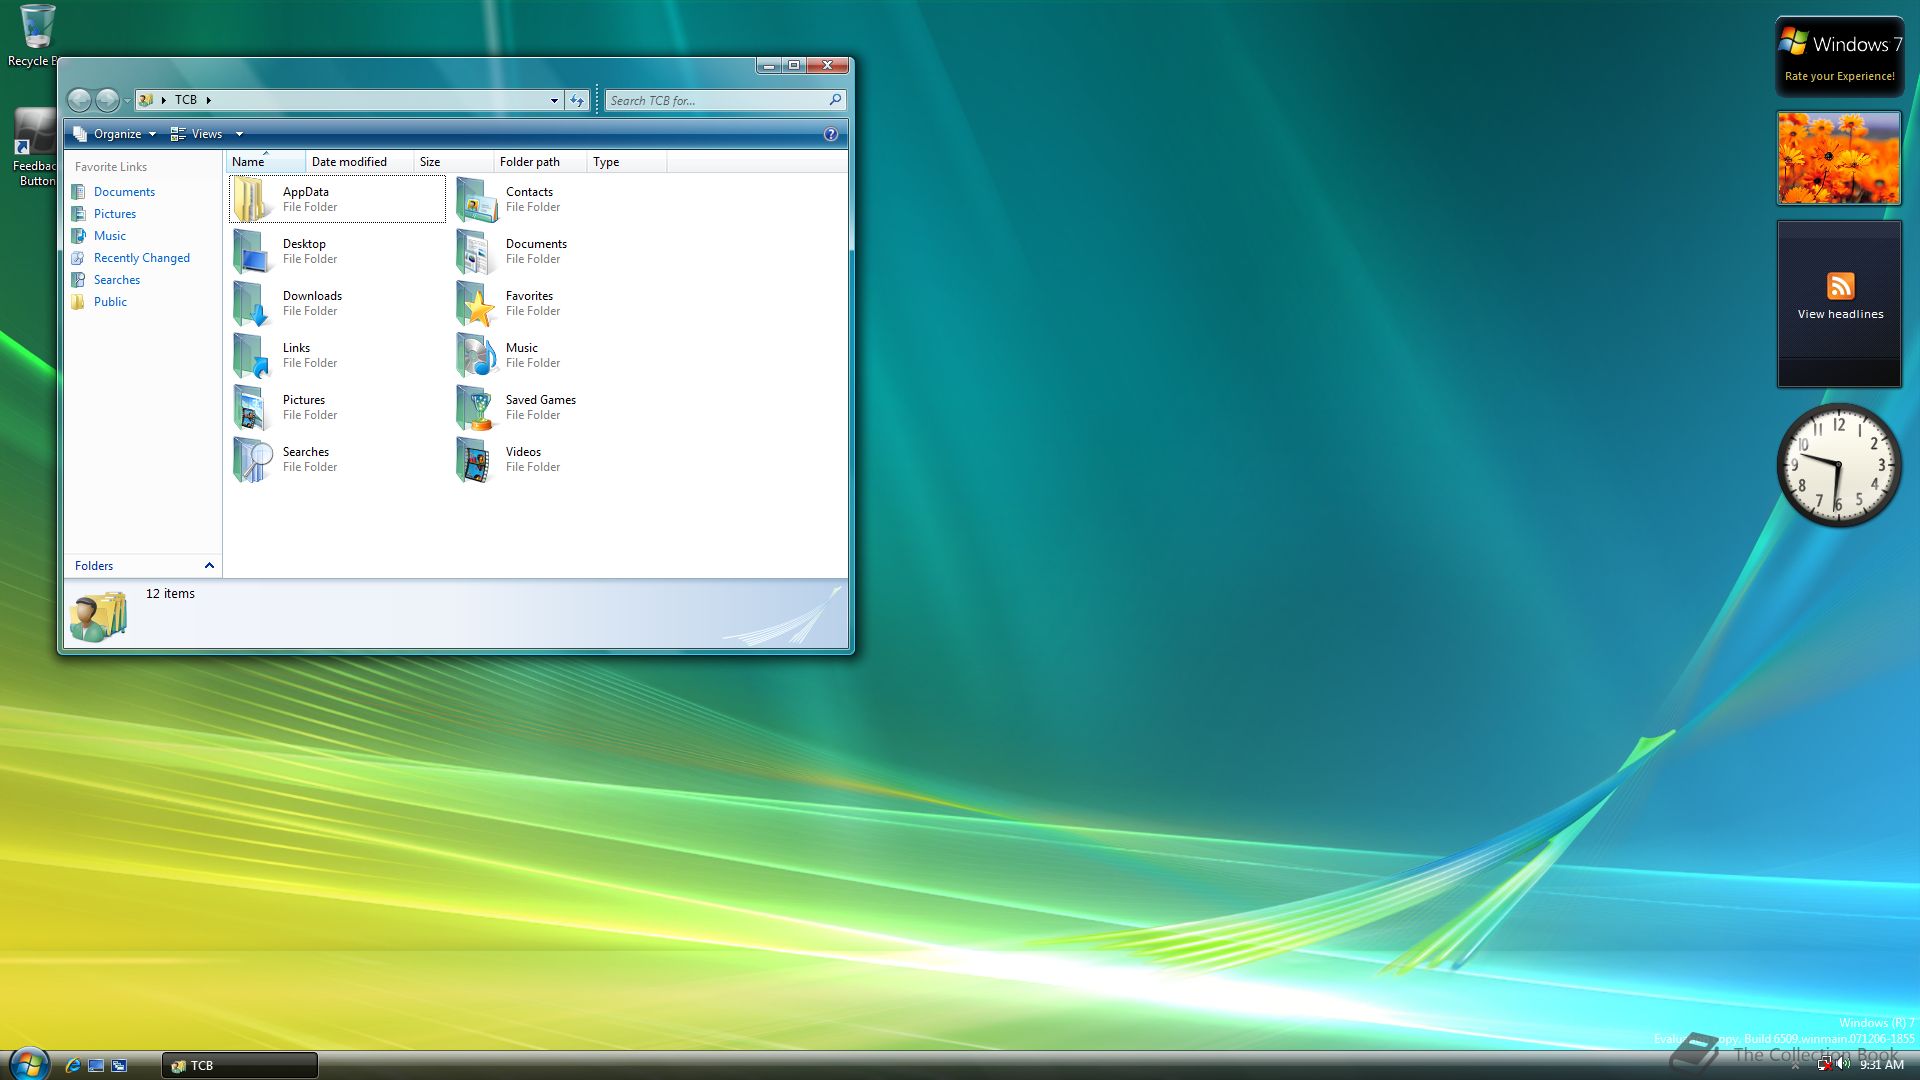Expand the Views dropdown arrow
The width and height of the screenshot is (1920, 1080).
pos(239,134)
